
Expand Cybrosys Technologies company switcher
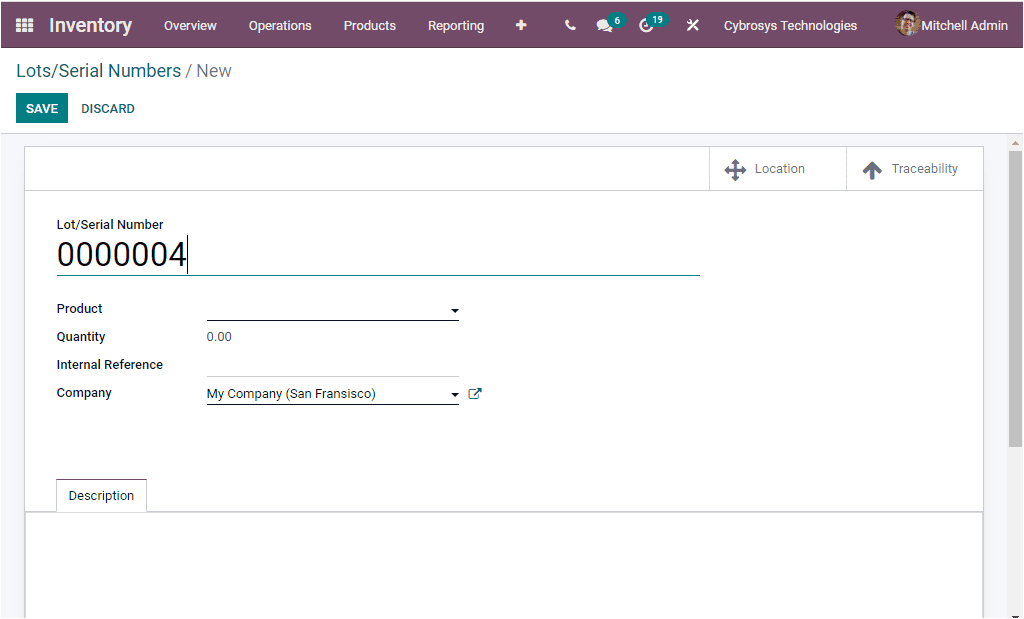point(790,25)
